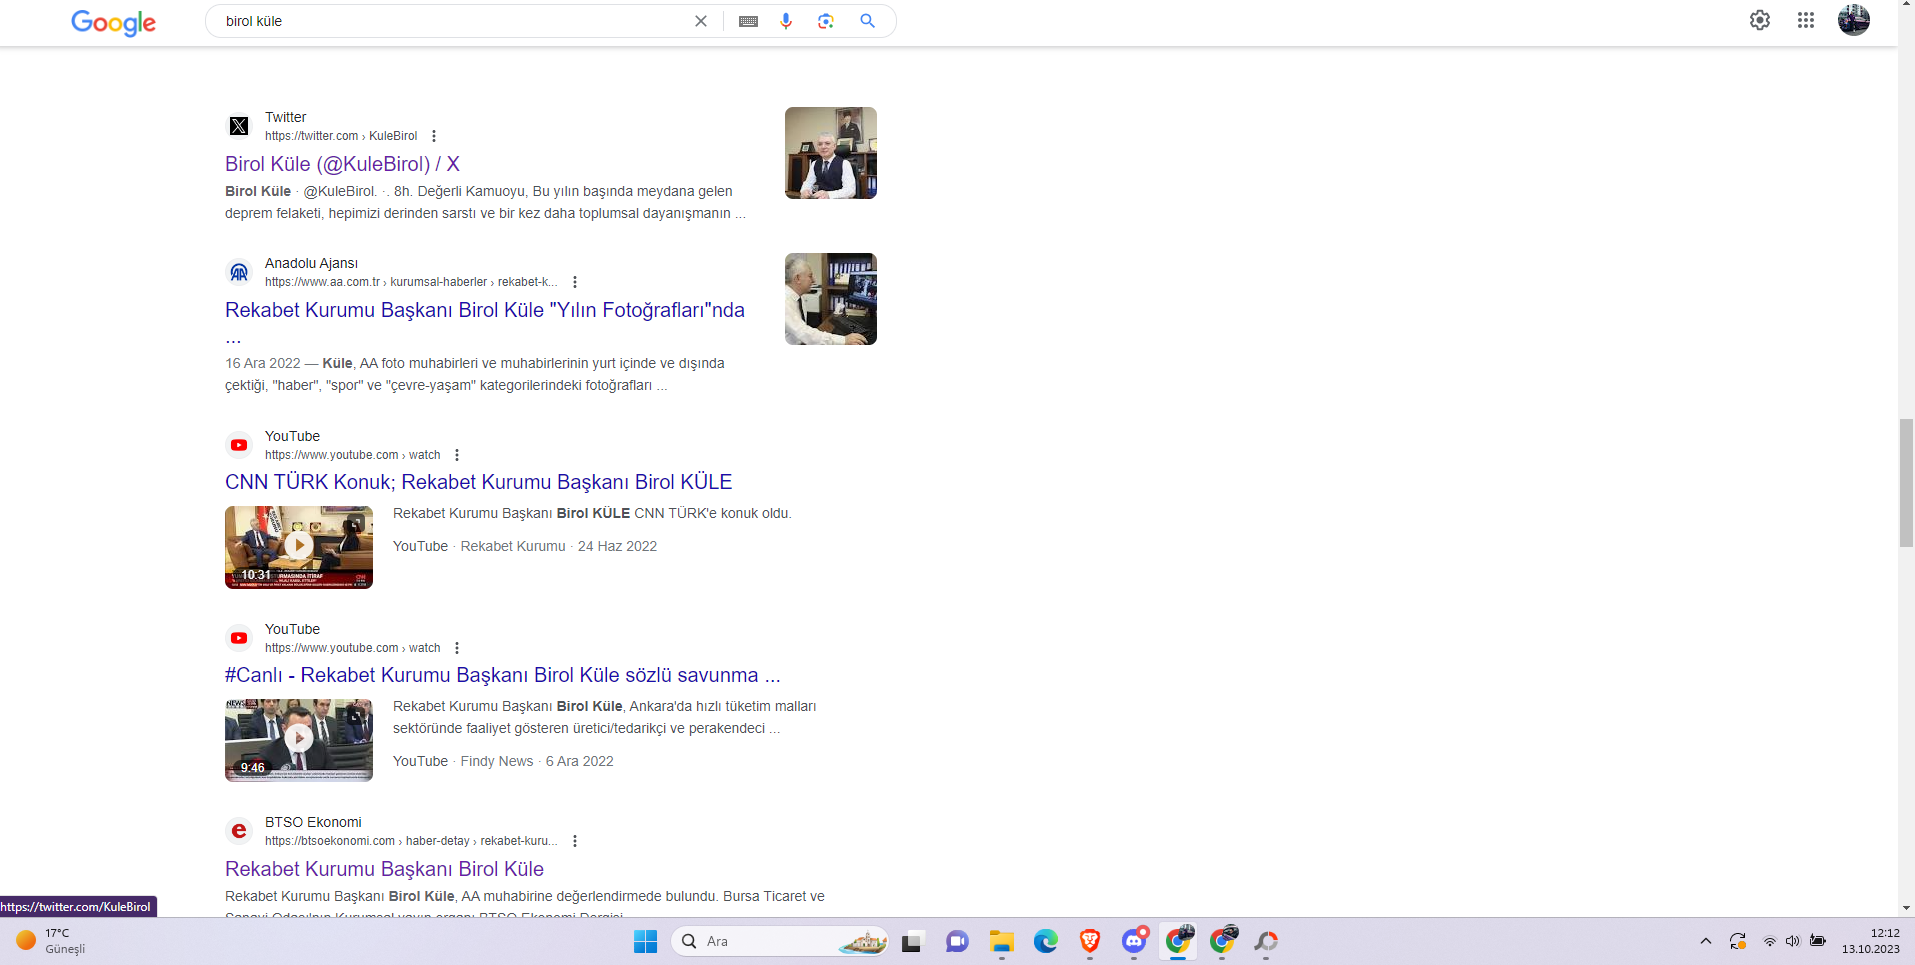1915x965 pixels.
Task: Click the Google logo
Action: tap(113, 22)
